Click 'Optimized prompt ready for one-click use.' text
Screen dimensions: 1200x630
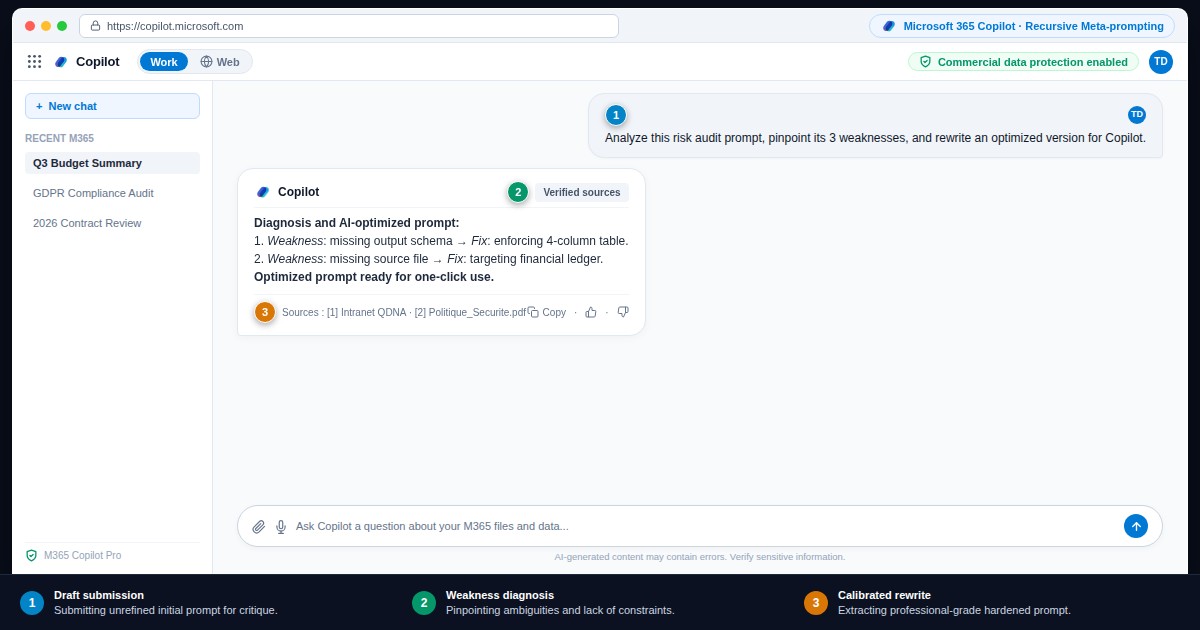coord(374,277)
